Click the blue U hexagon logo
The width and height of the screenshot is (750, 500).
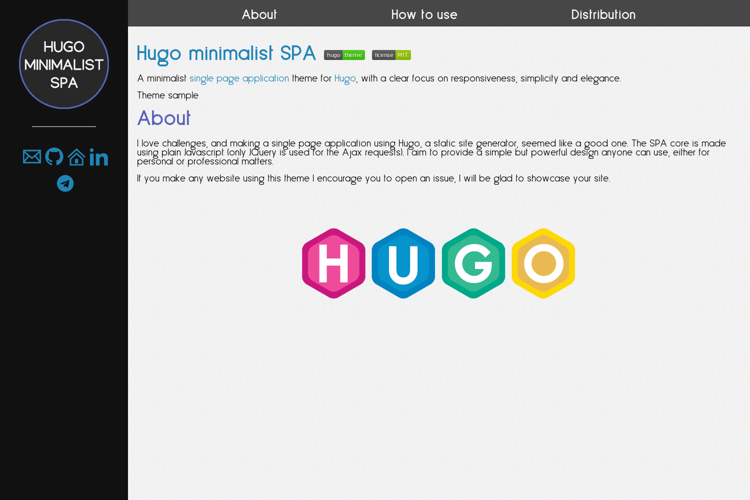coord(403,263)
